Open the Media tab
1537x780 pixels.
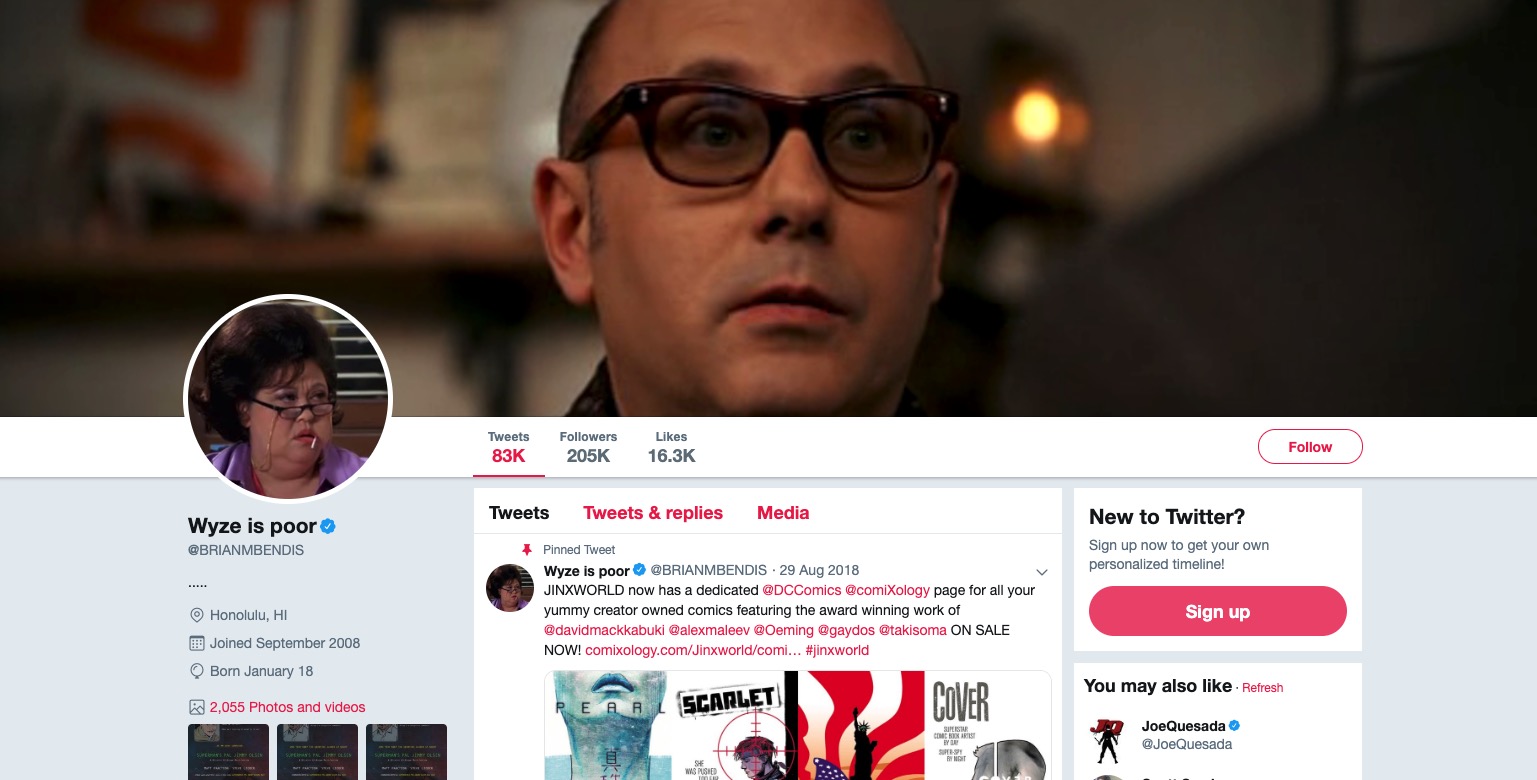point(783,513)
